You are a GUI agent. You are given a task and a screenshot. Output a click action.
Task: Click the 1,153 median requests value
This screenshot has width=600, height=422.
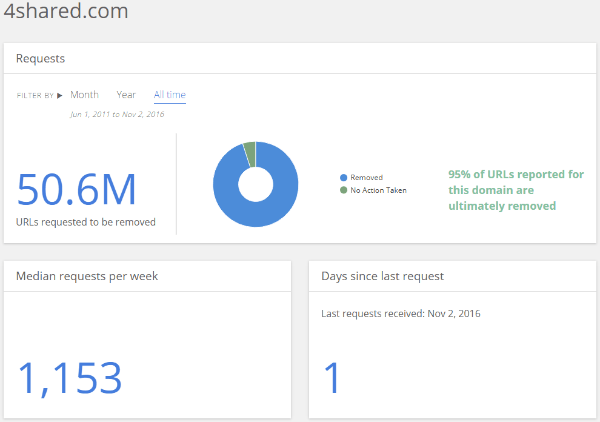click(x=70, y=378)
